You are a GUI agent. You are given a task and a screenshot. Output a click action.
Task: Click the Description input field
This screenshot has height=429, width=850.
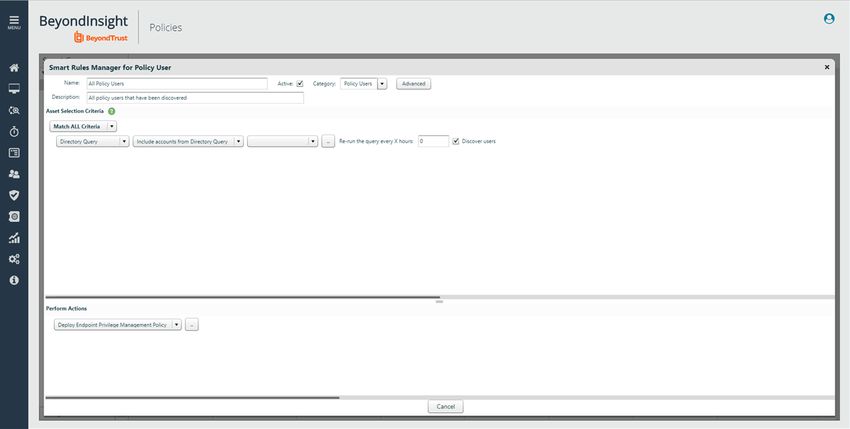[195, 98]
